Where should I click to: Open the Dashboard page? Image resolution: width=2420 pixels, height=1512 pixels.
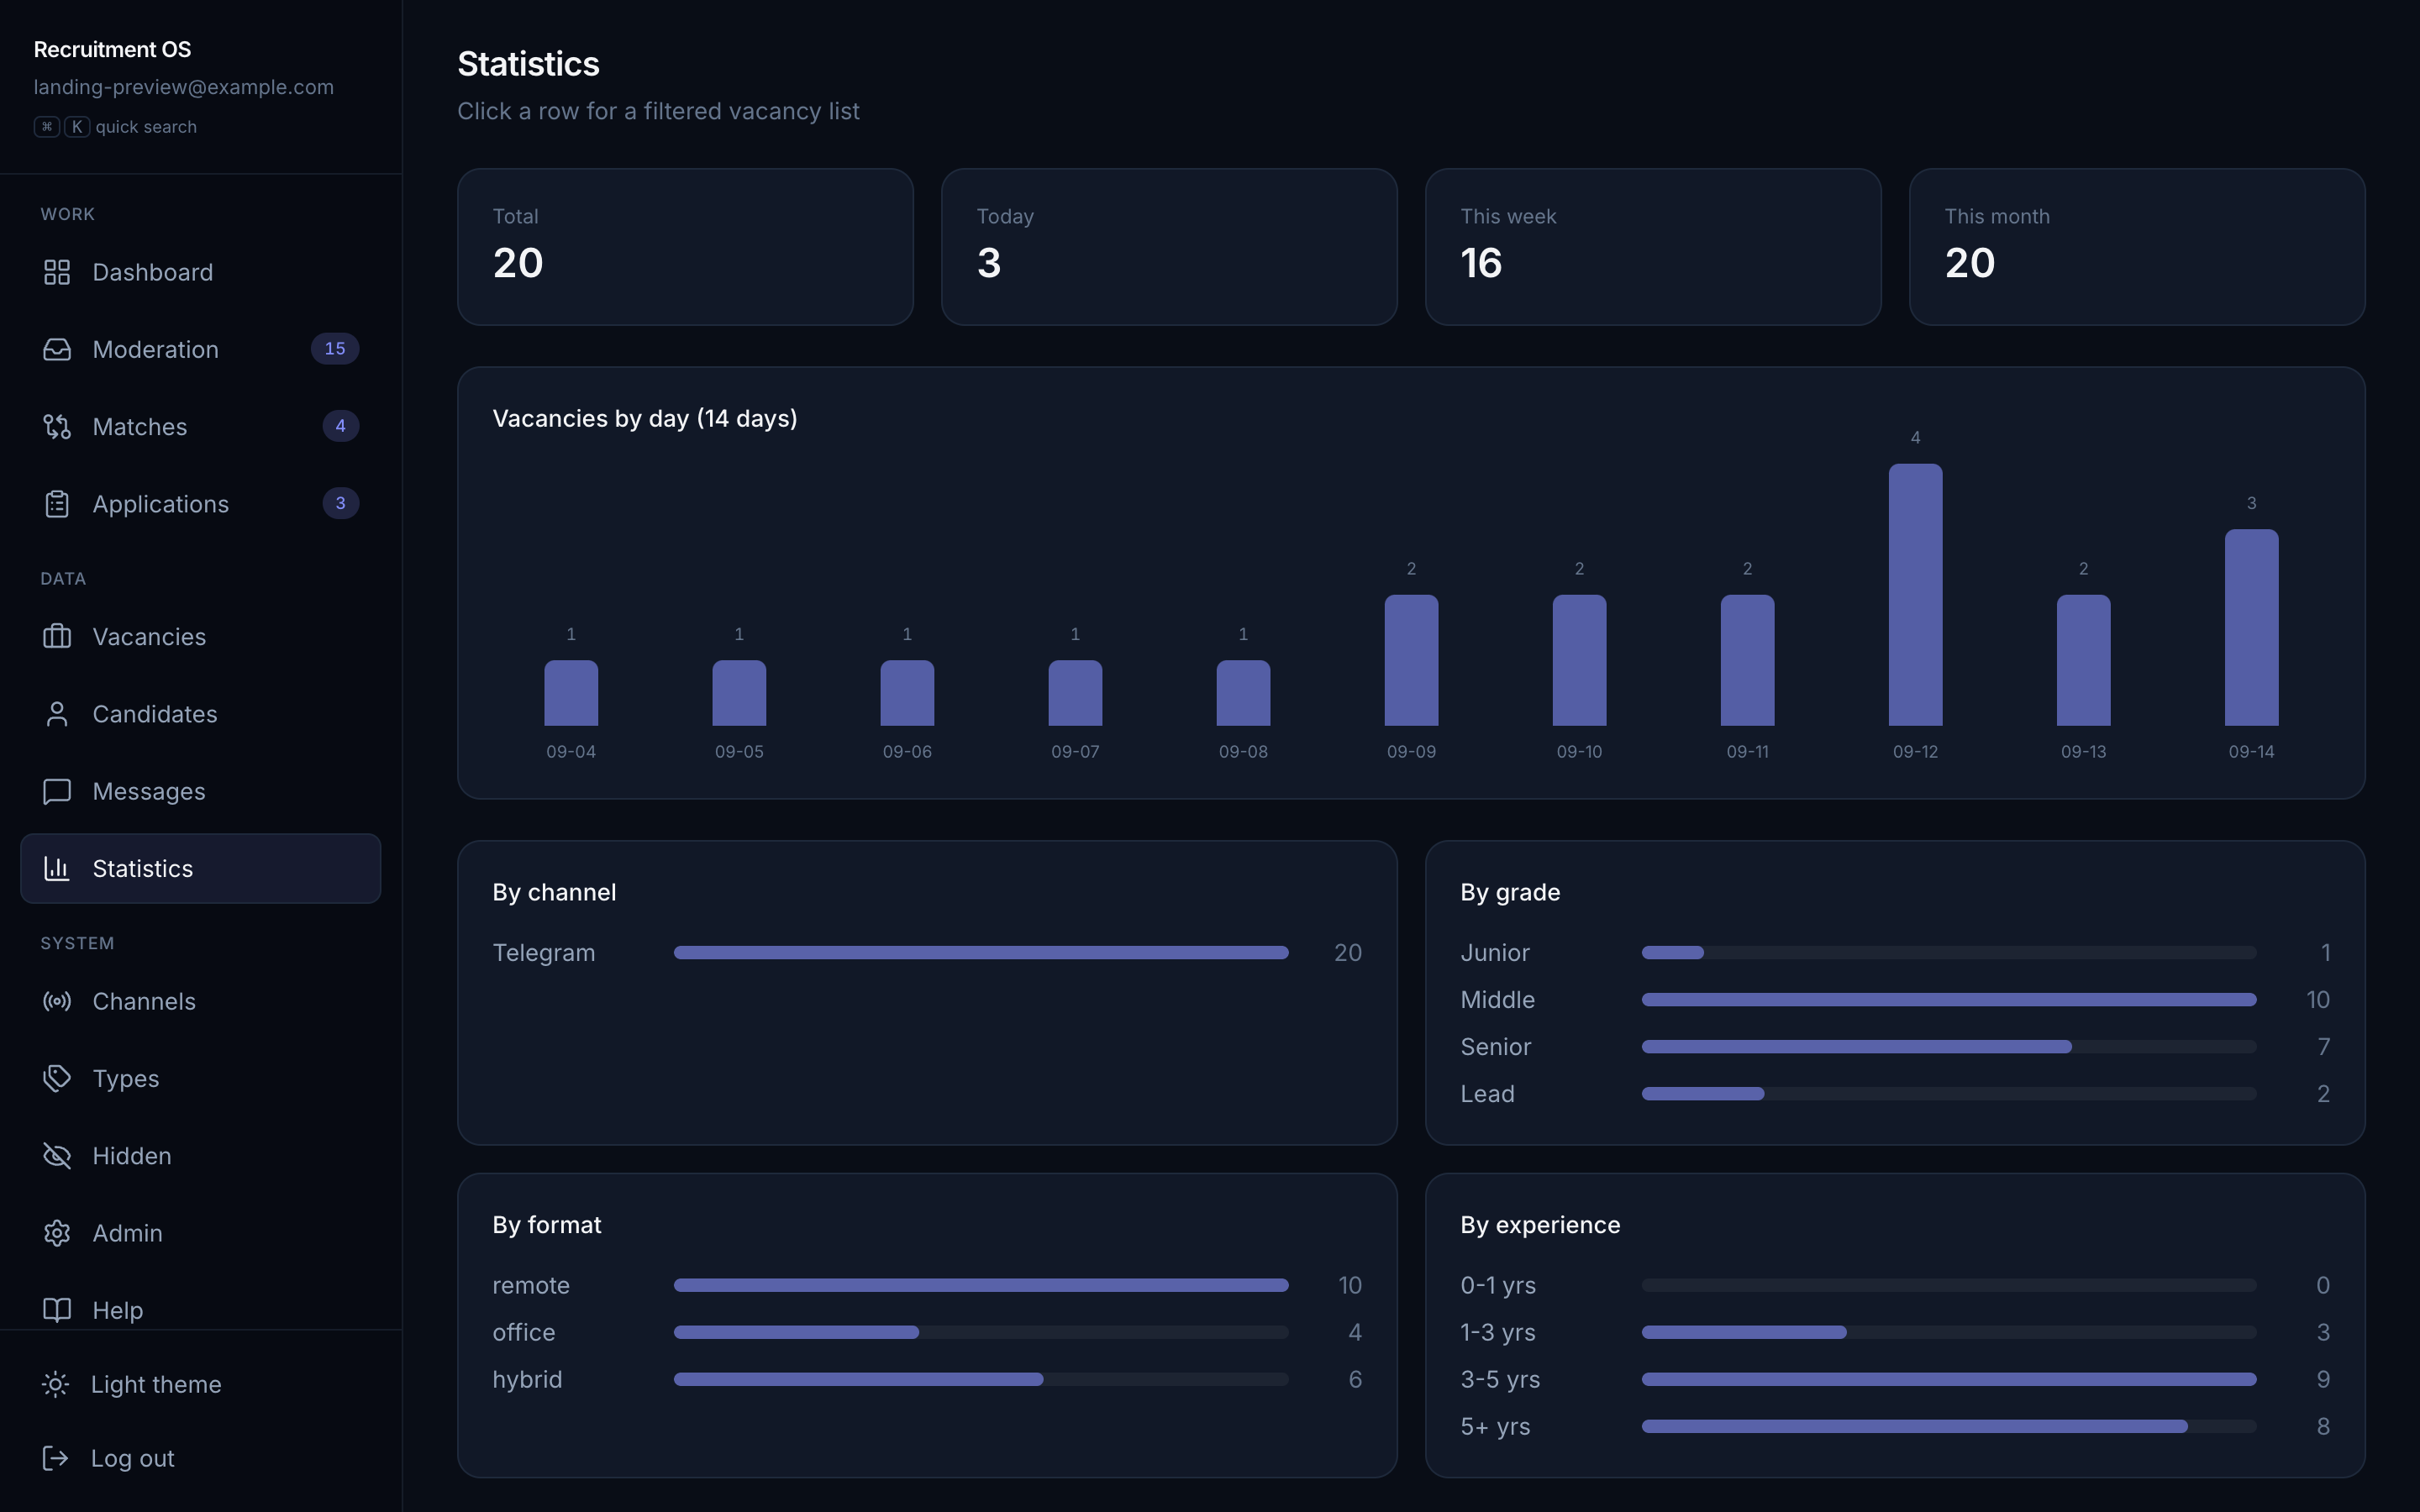200,272
